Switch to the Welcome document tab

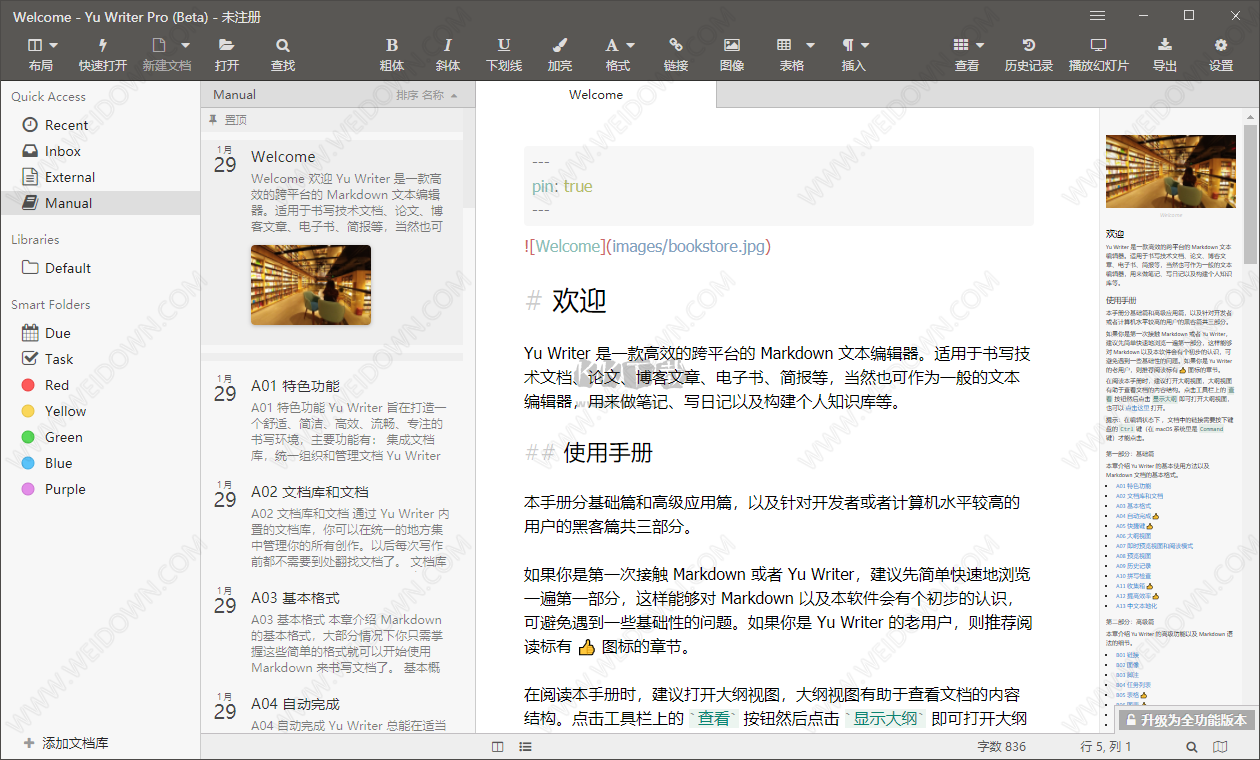(x=595, y=94)
